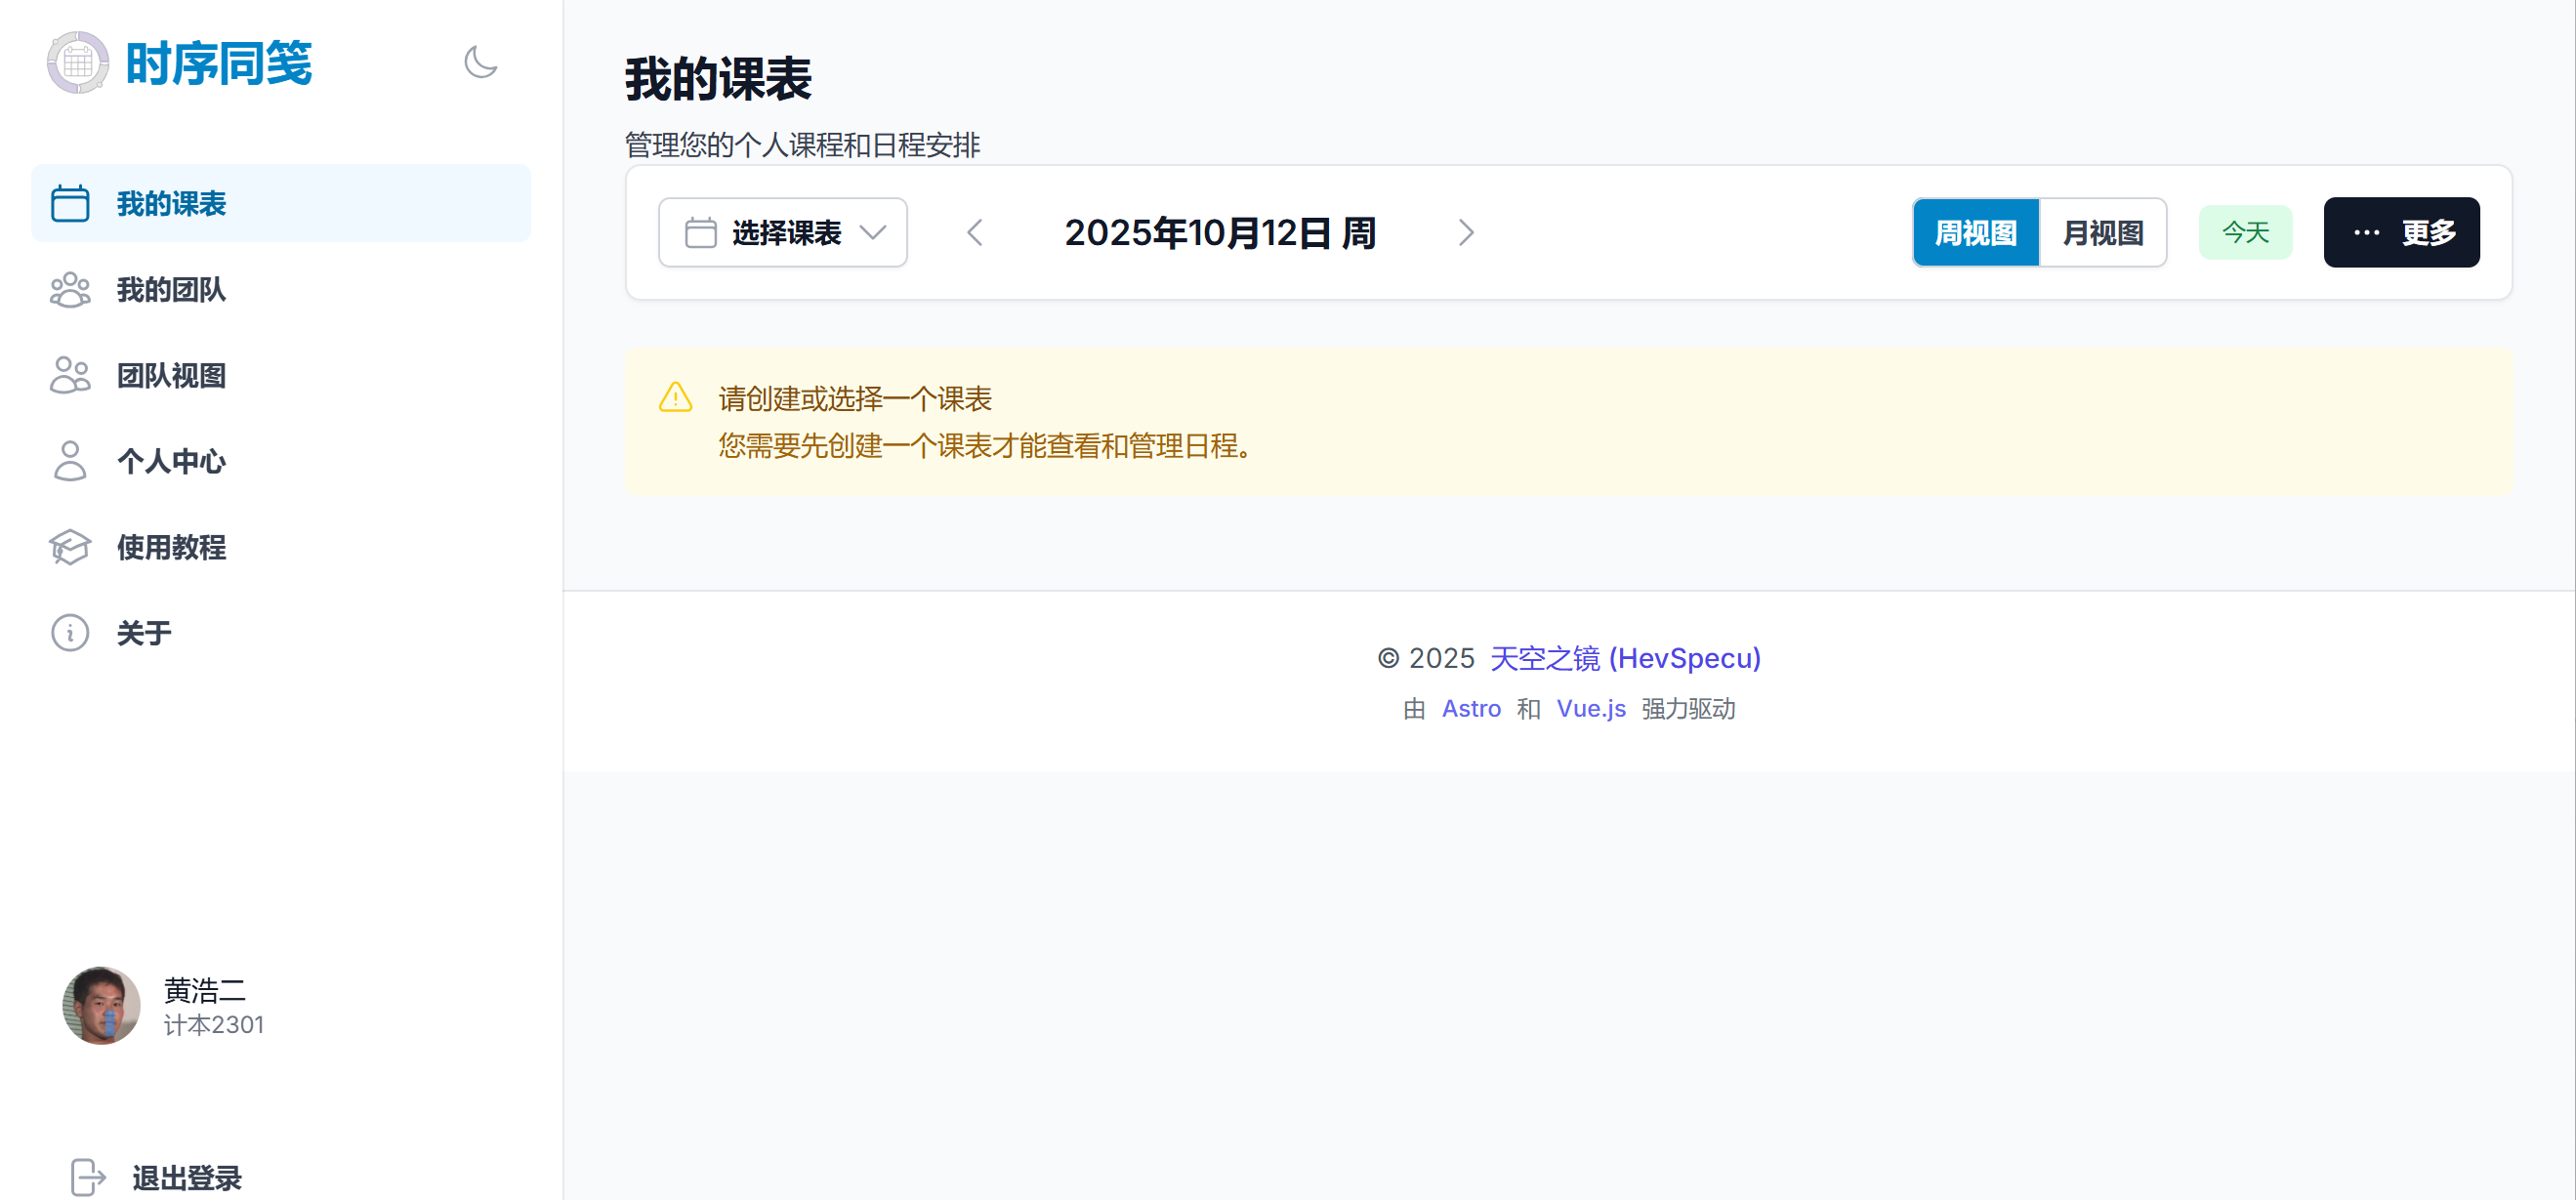Go to next week with right chevron
The height and width of the screenshot is (1200, 2576).
(1465, 232)
